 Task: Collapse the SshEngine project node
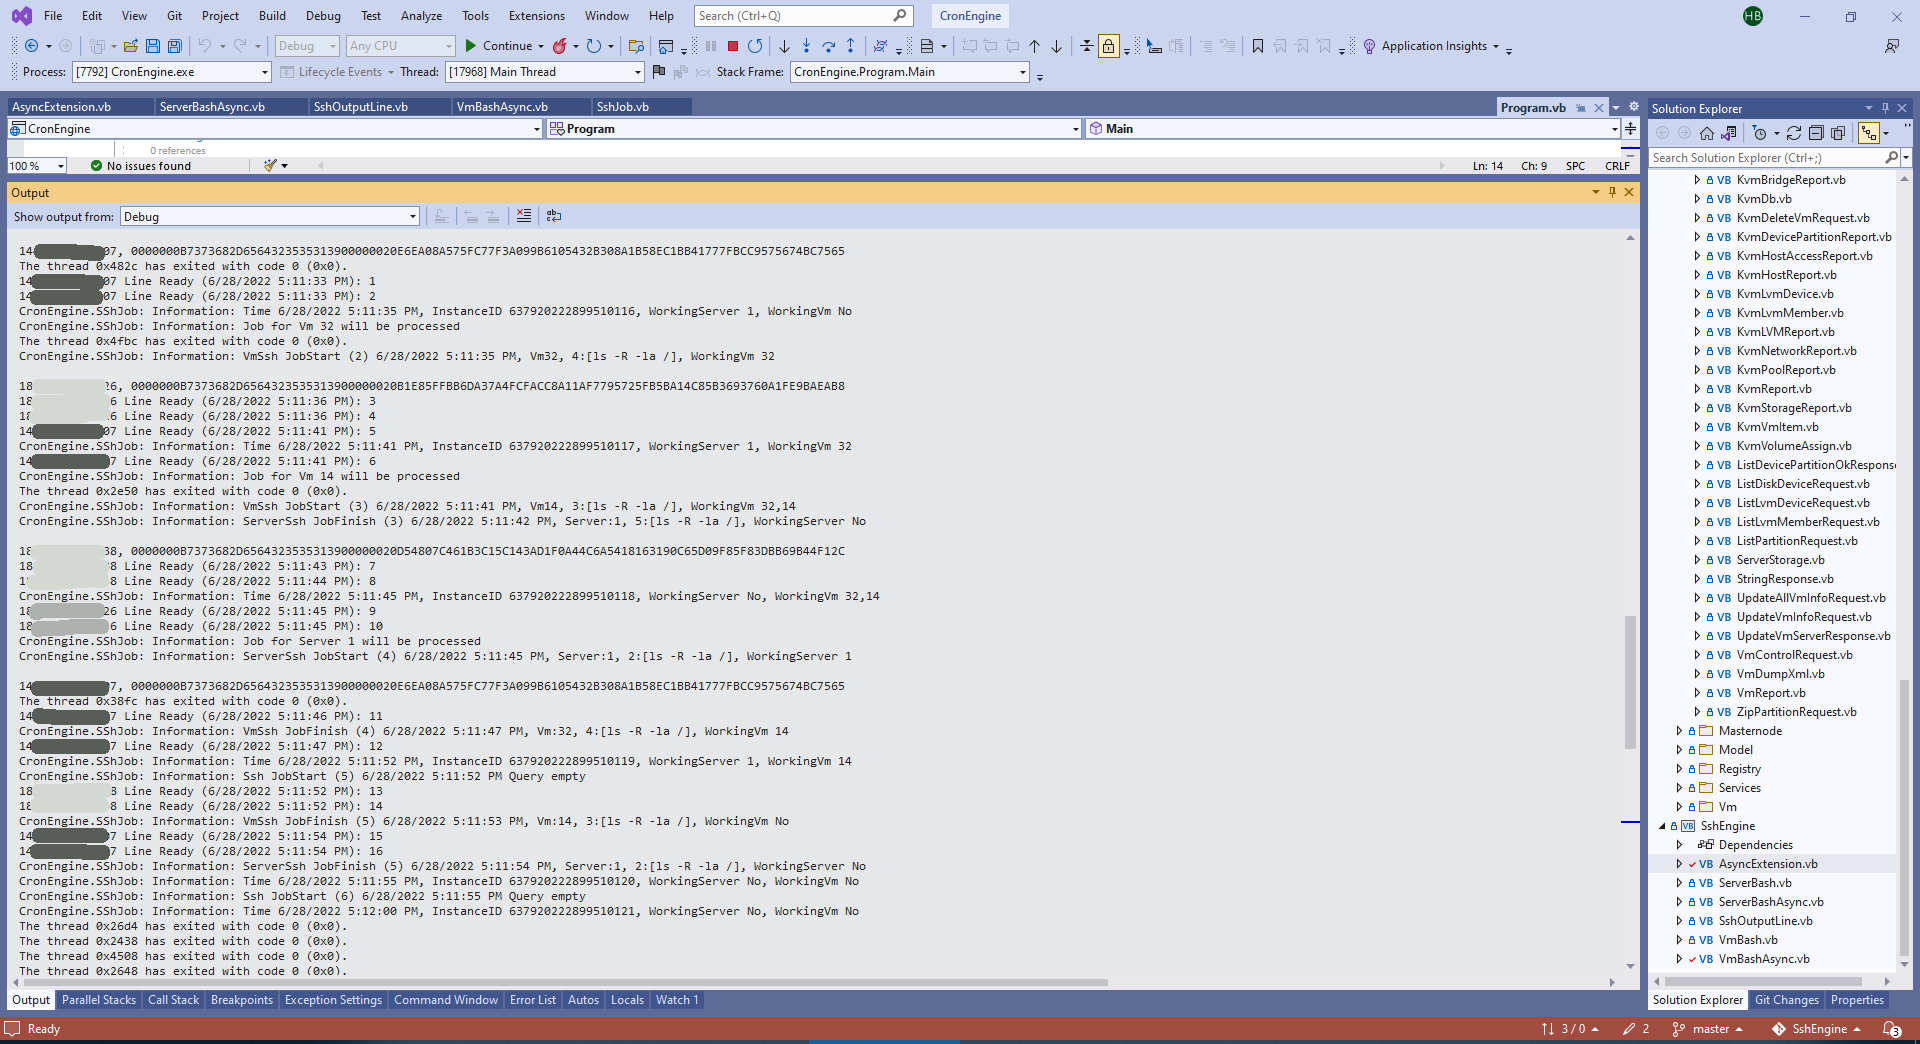point(1662,826)
